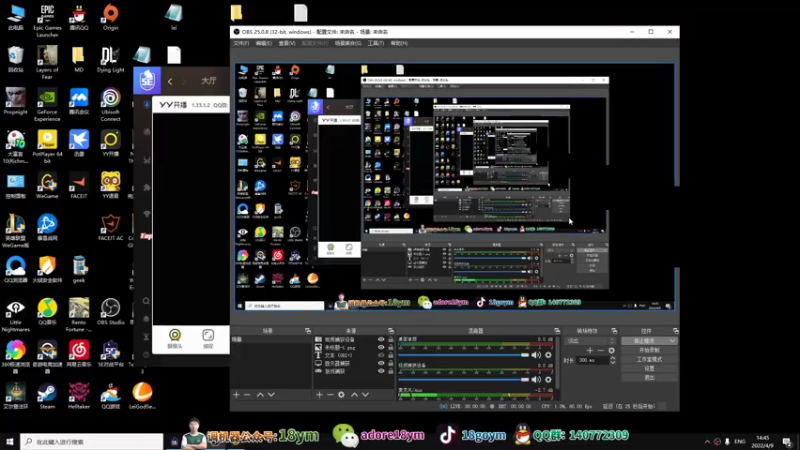Move scene down in Scenes panel

pyautogui.click(x=271, y=394)
